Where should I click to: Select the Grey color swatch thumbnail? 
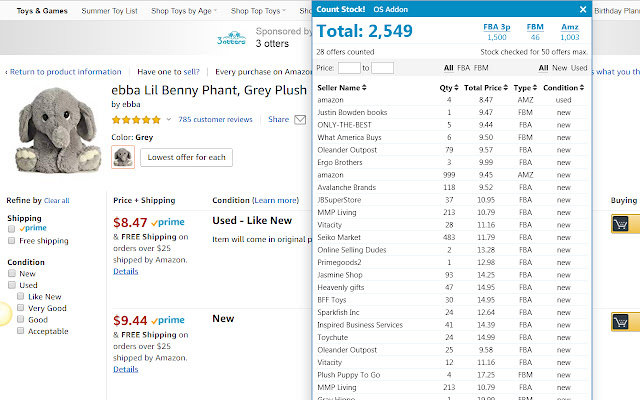pos(124,157)
